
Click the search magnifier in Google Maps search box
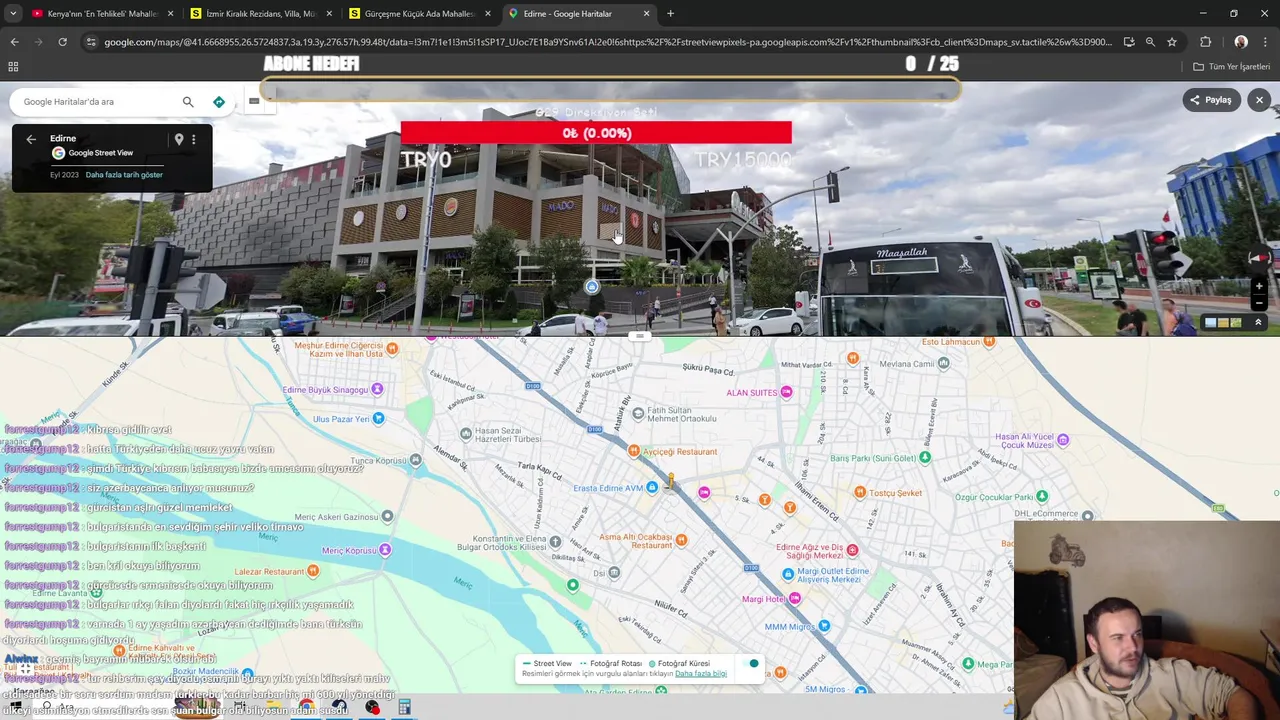[x=188, y=101]
